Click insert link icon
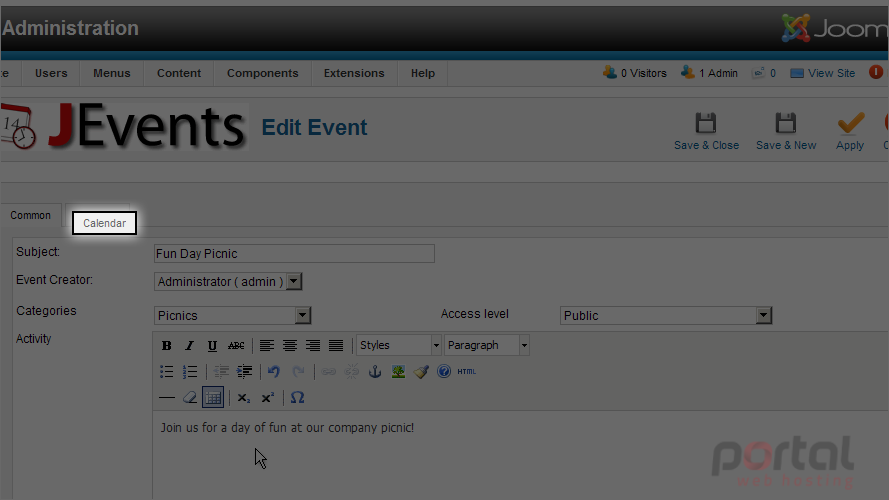This screenshot has height=500, width=889. (x=328, y=372)
